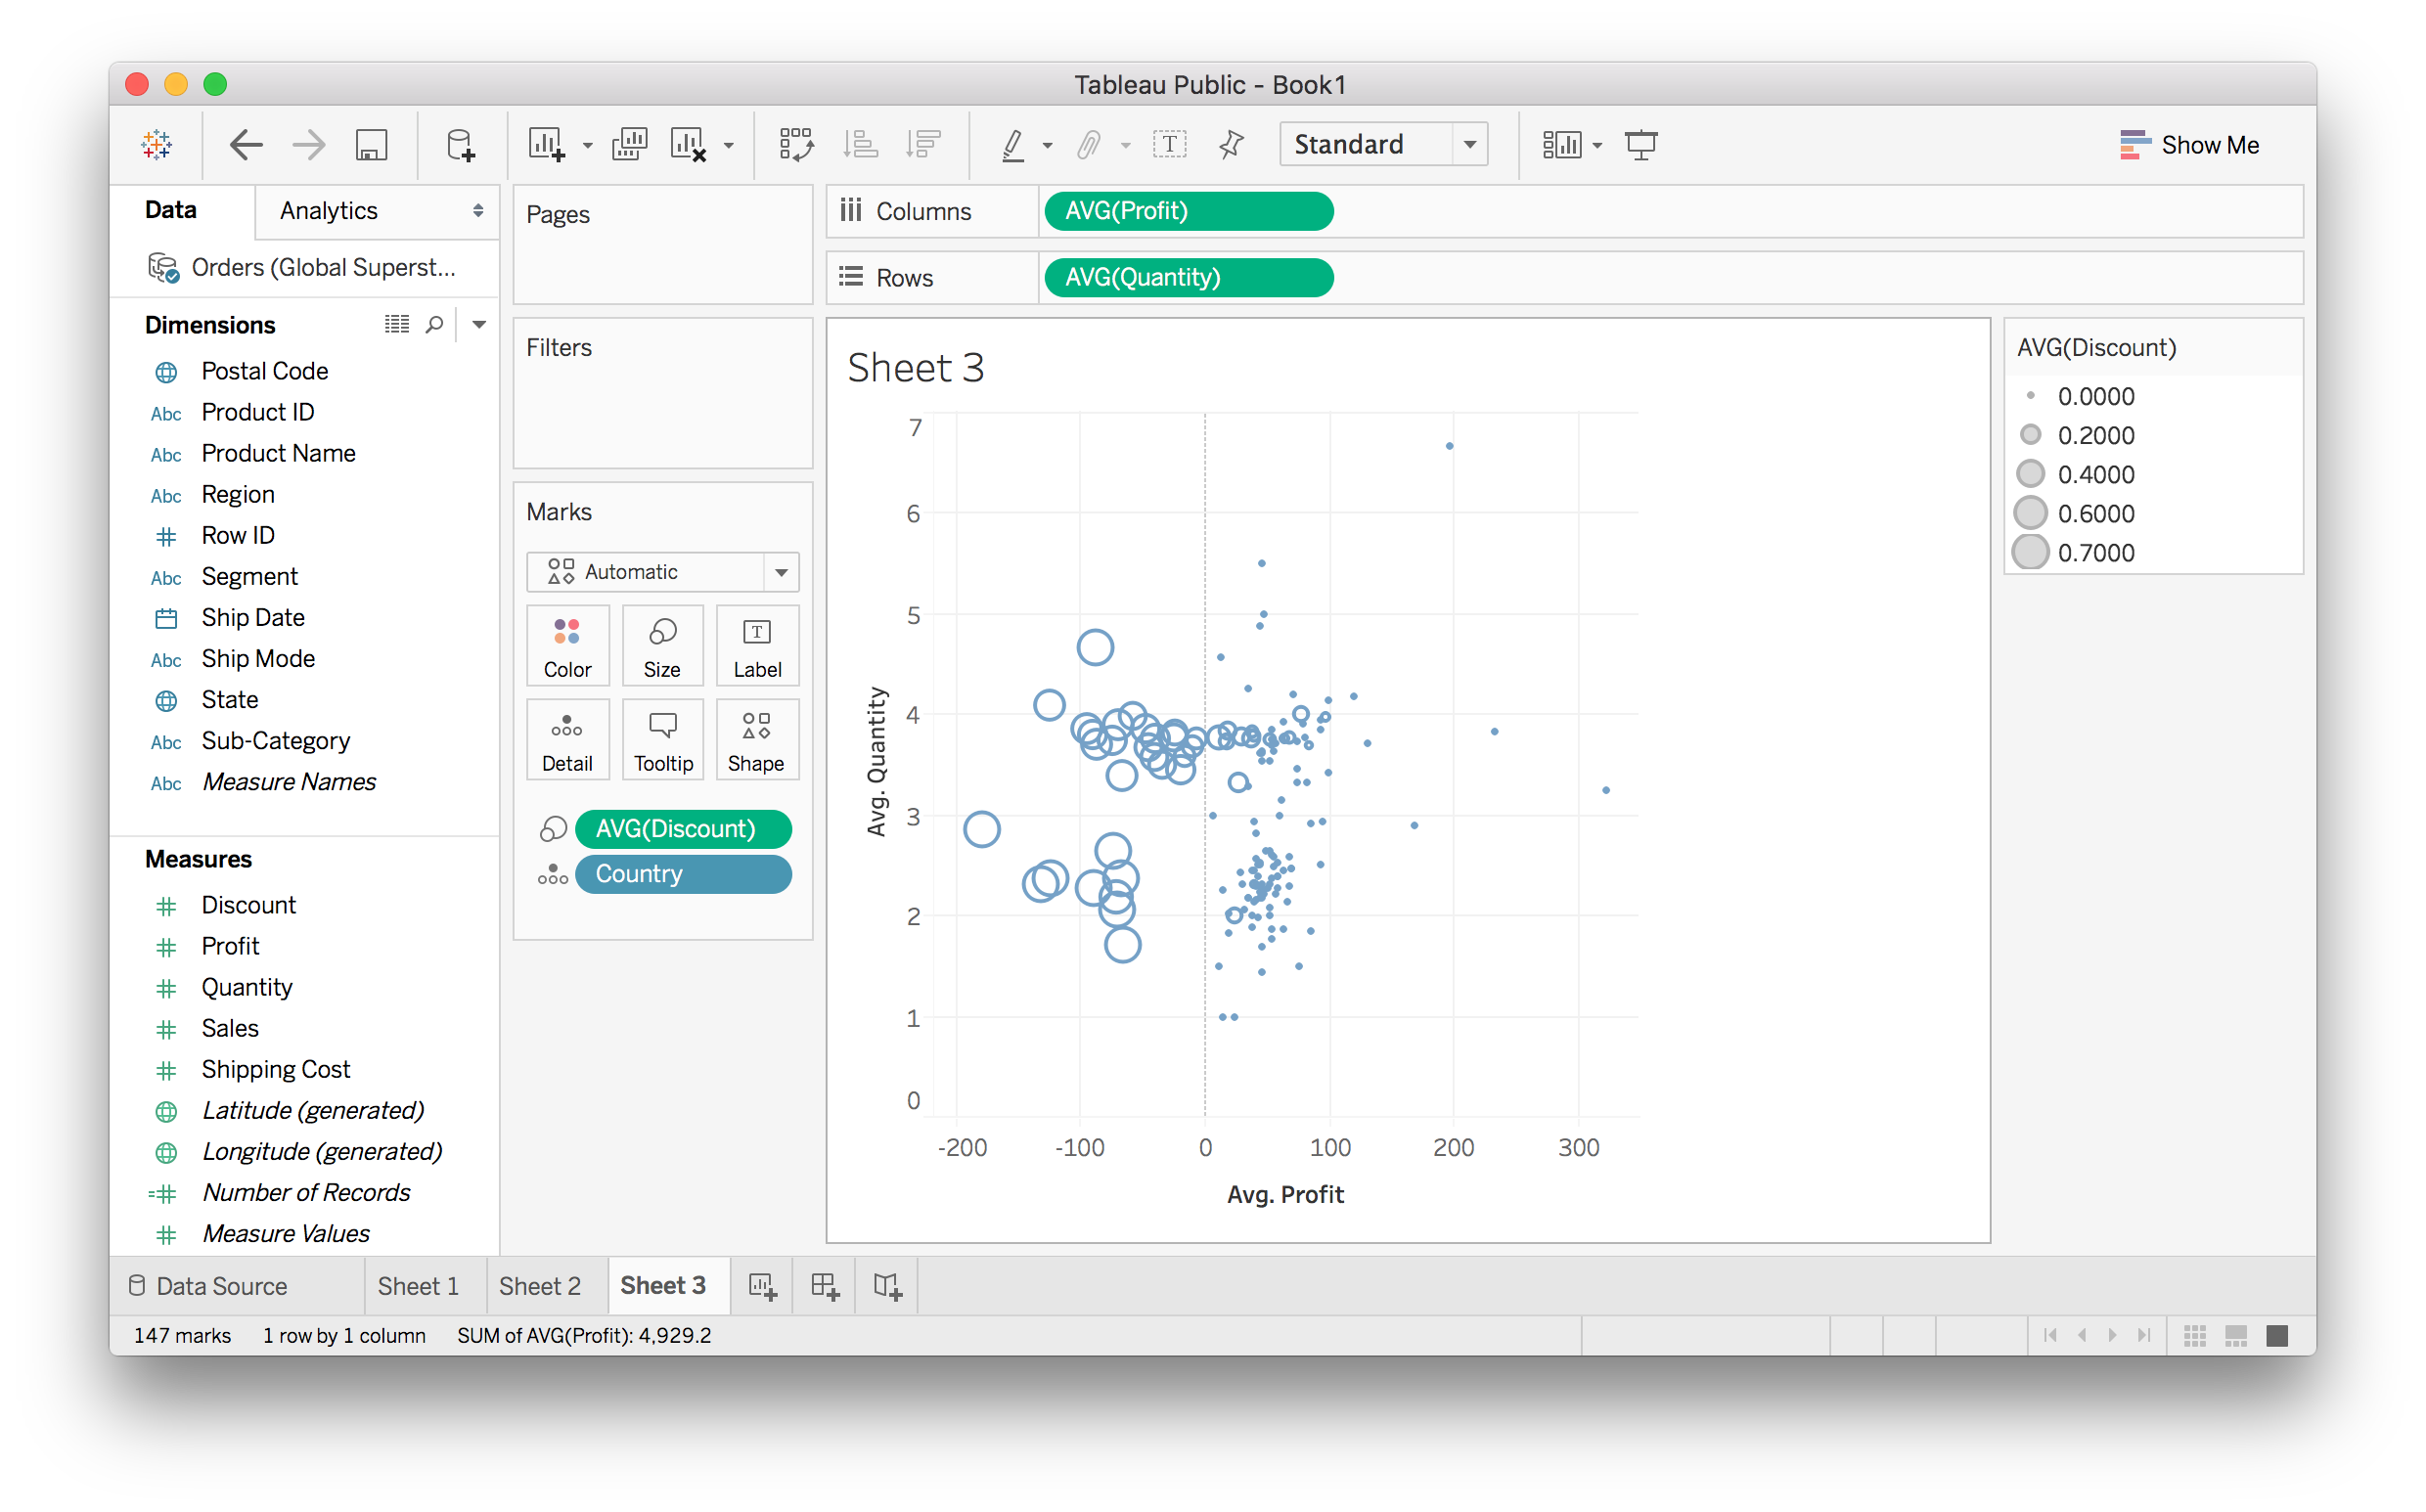
Task: Click the search dimensions magnifier icon
Action: coord(434,324)
